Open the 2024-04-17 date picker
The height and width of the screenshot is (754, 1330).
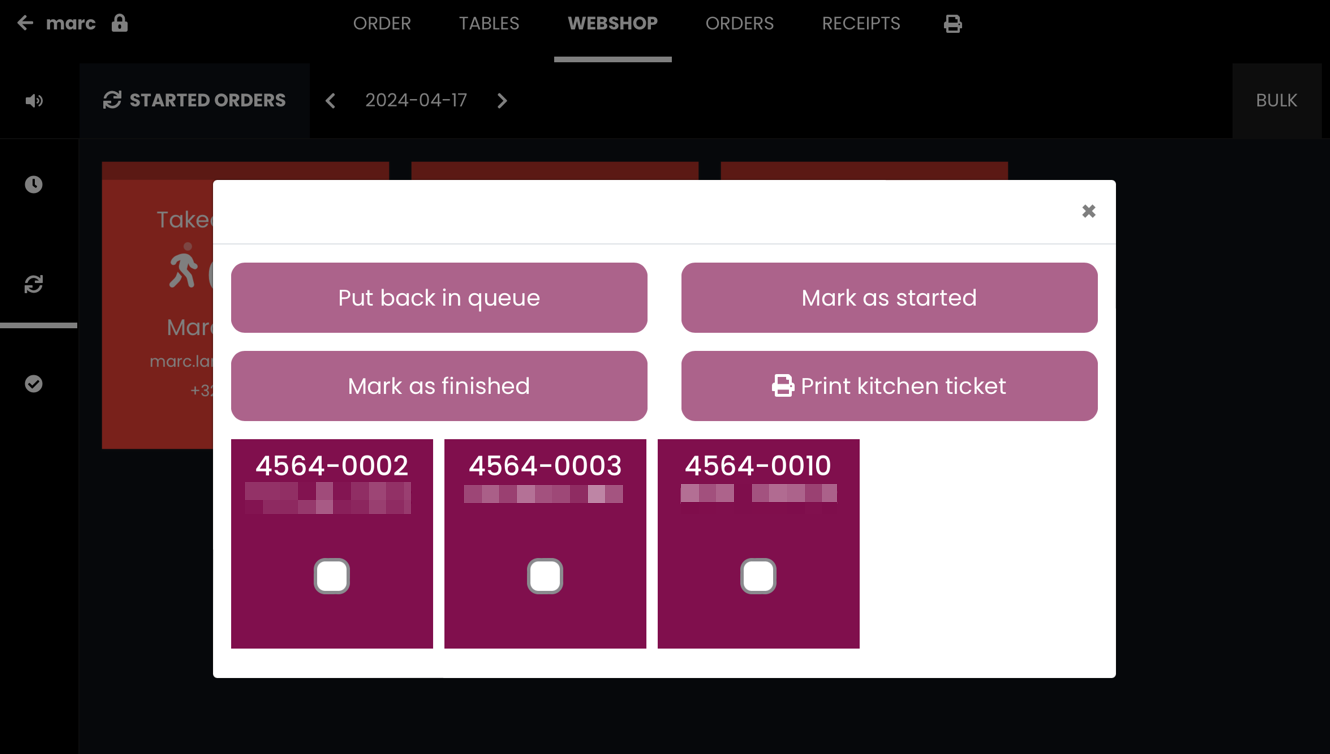tap(416, 101)
